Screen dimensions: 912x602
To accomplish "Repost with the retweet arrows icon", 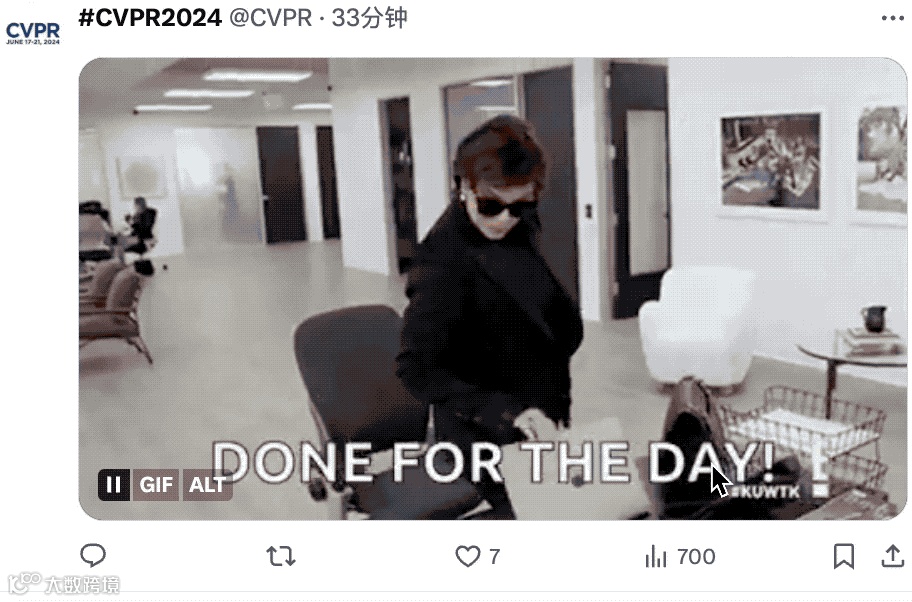I will [x=281, y=557].
